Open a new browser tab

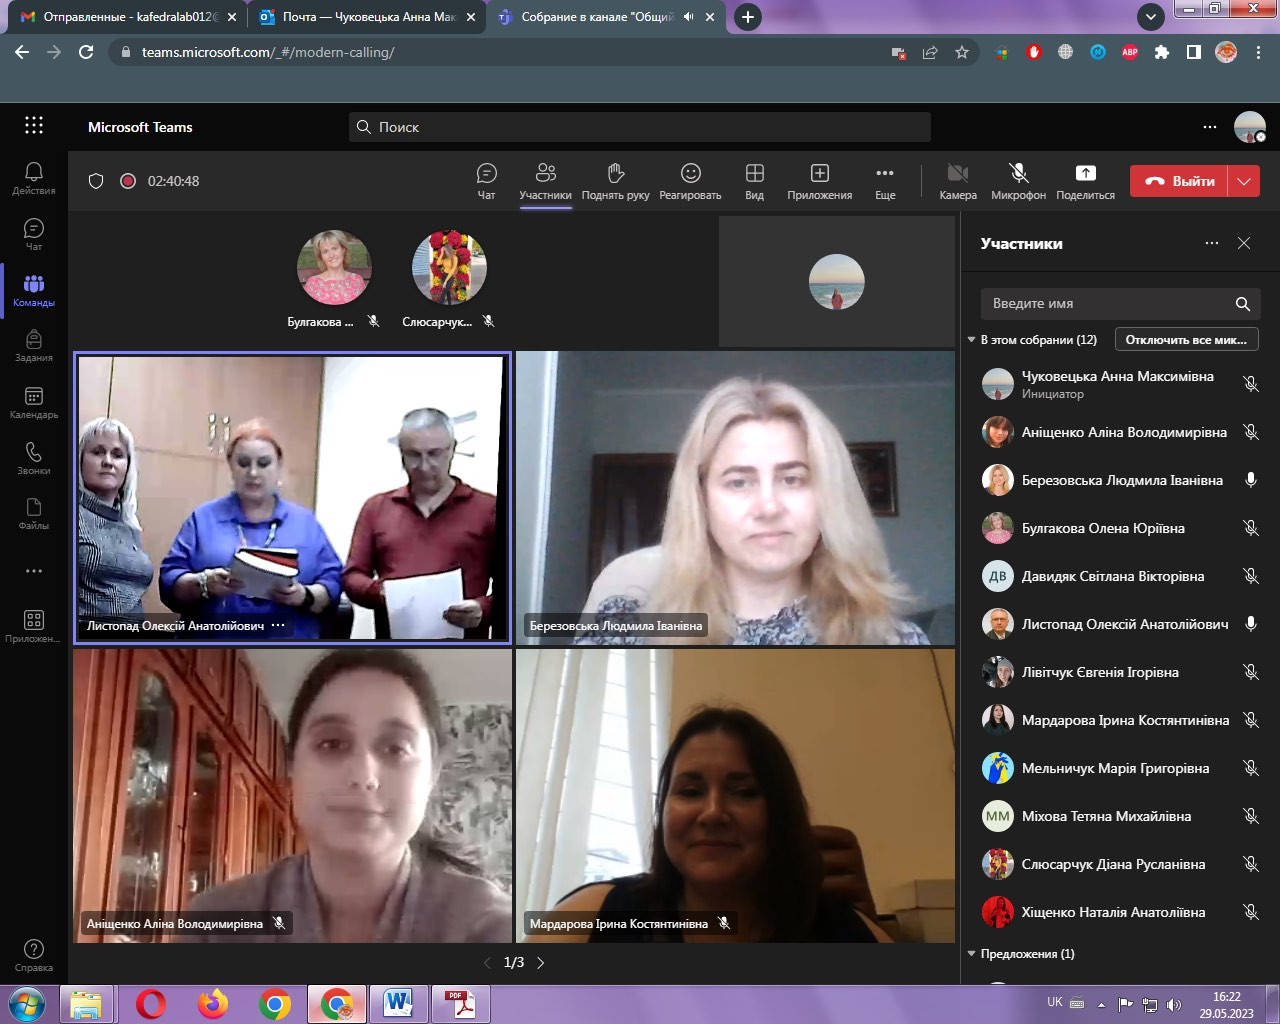747,17
